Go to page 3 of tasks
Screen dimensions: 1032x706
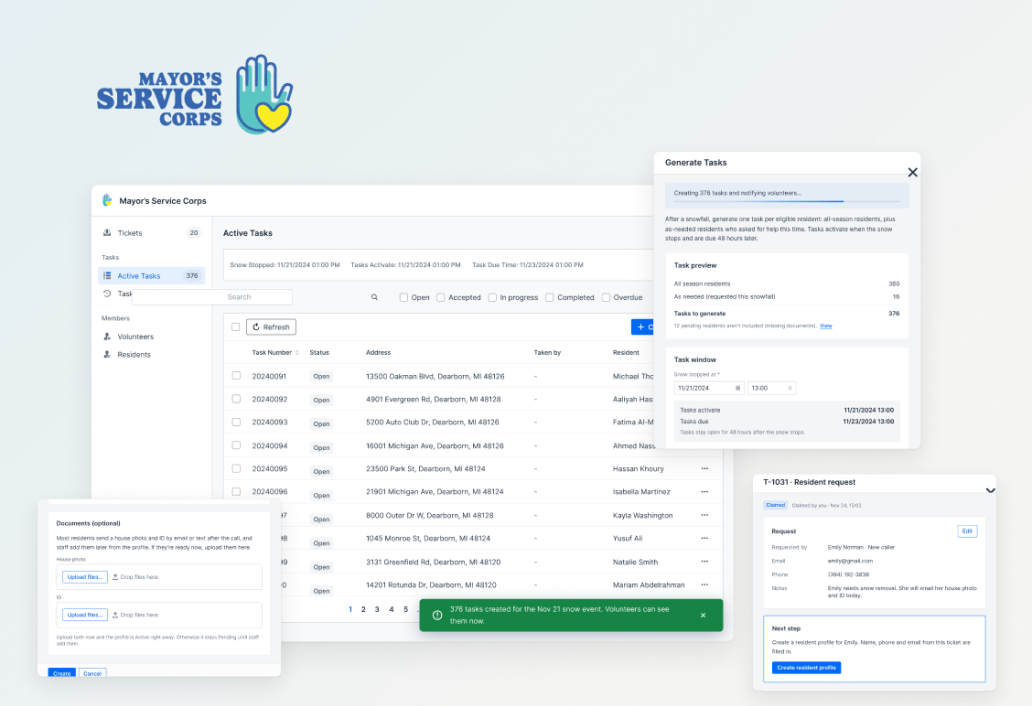click(377, 609)
